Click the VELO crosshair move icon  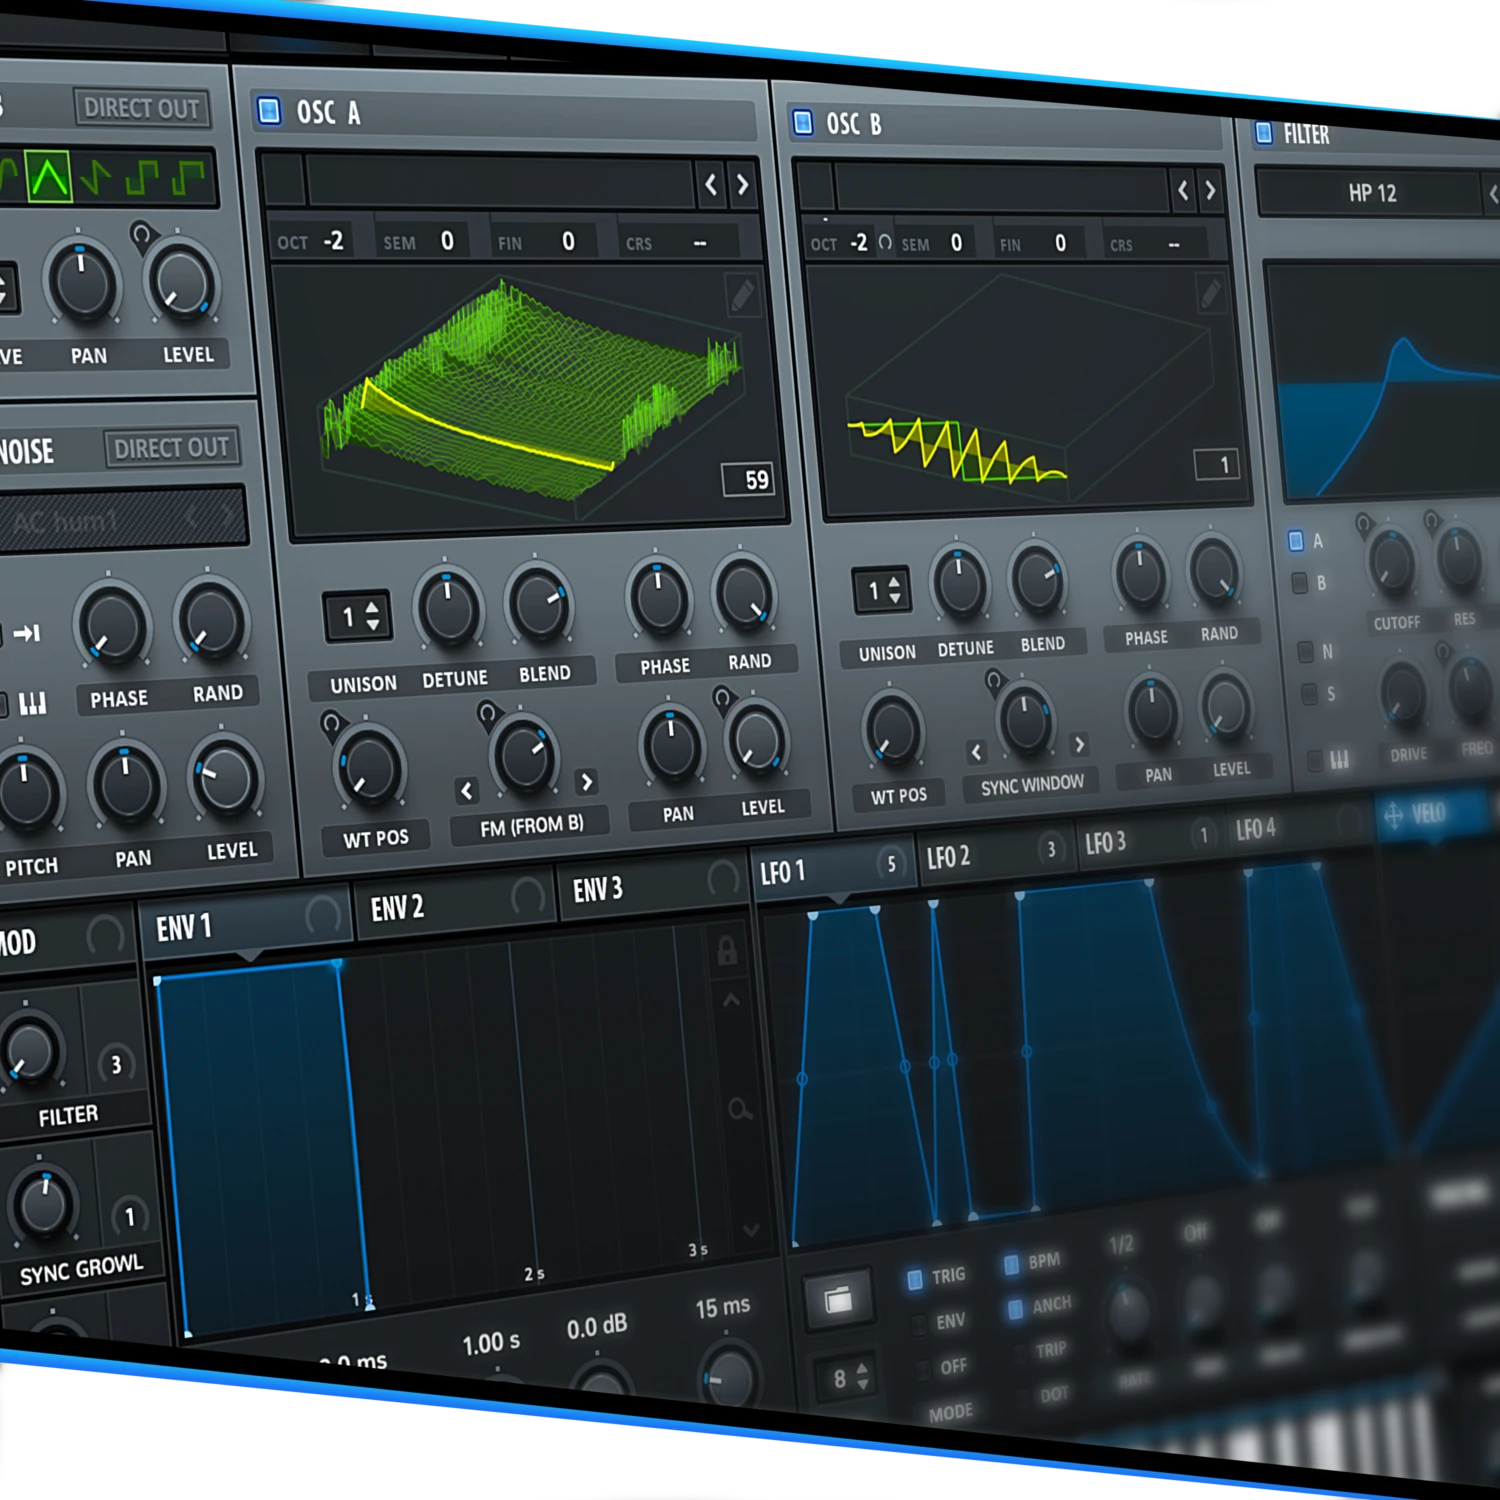(1393, 816)
